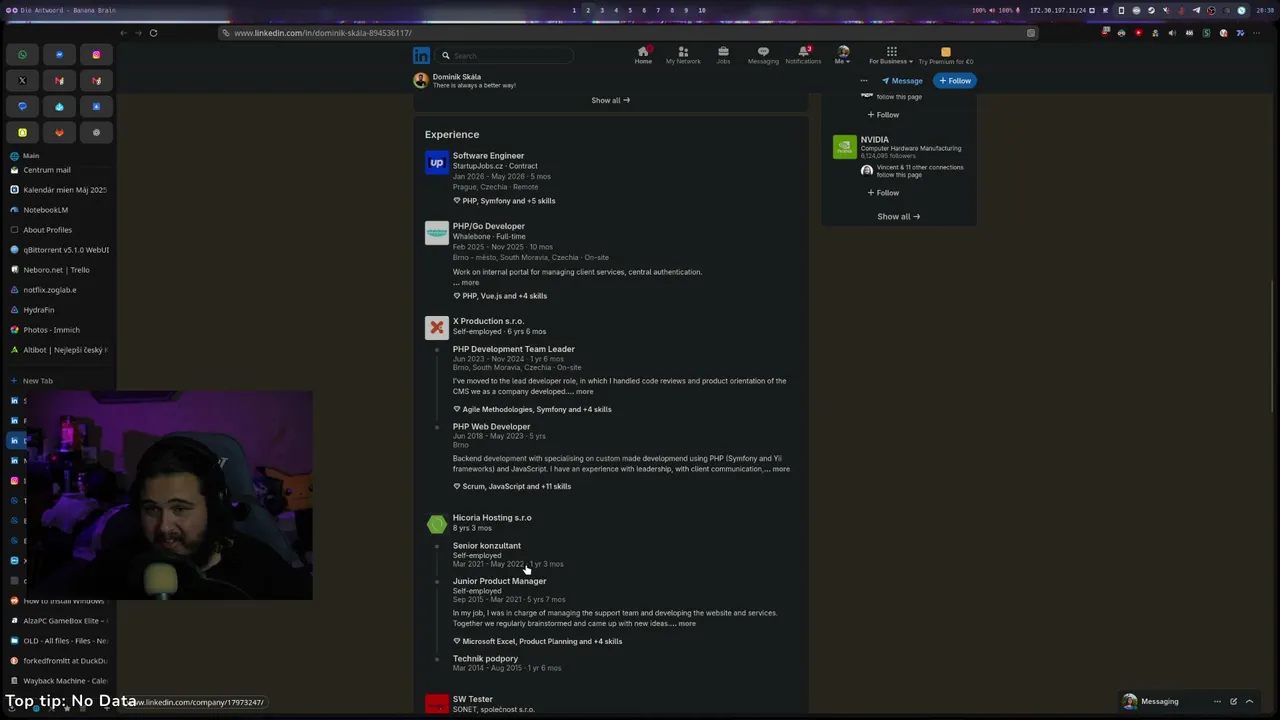Open Instagram pinned tab in sidebar
This screenshot has height=720, width=1280.
click(x=96, y=55)
